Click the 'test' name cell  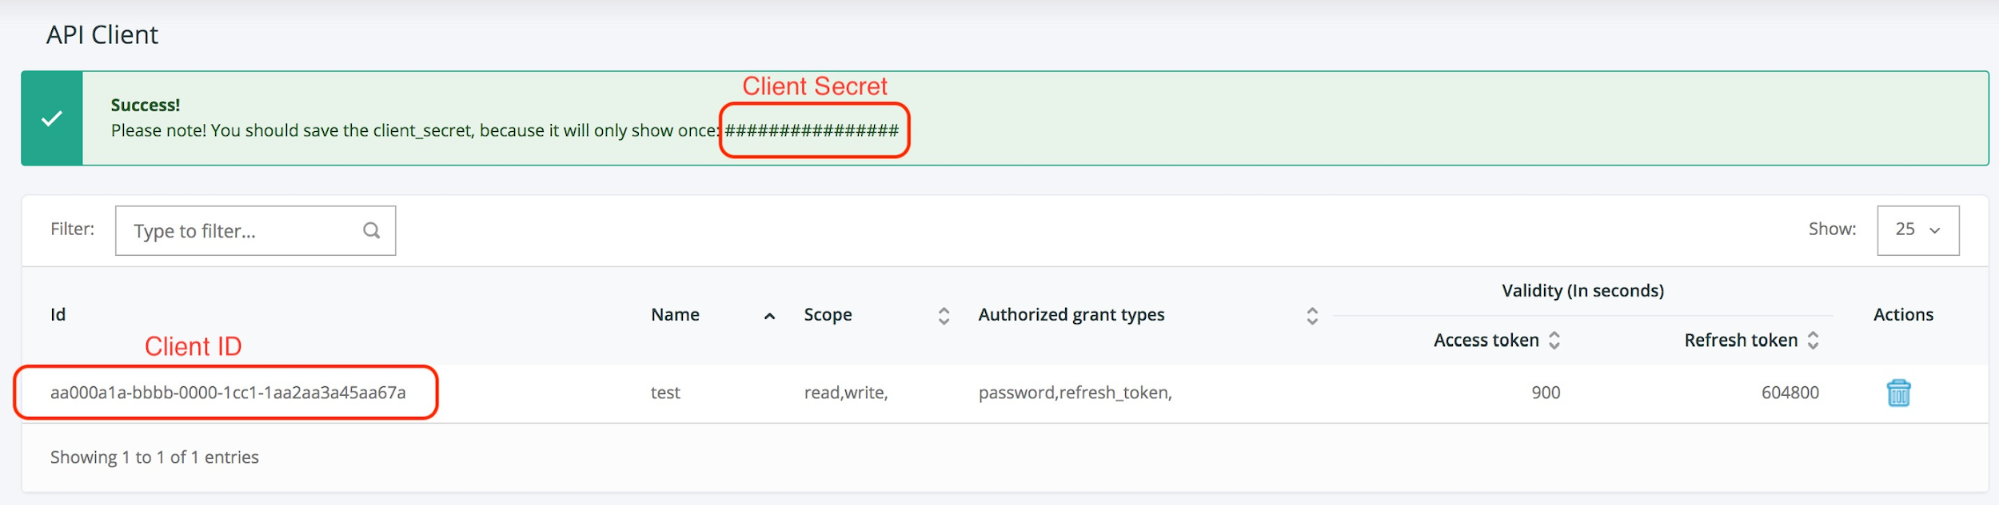click(665, 393)
